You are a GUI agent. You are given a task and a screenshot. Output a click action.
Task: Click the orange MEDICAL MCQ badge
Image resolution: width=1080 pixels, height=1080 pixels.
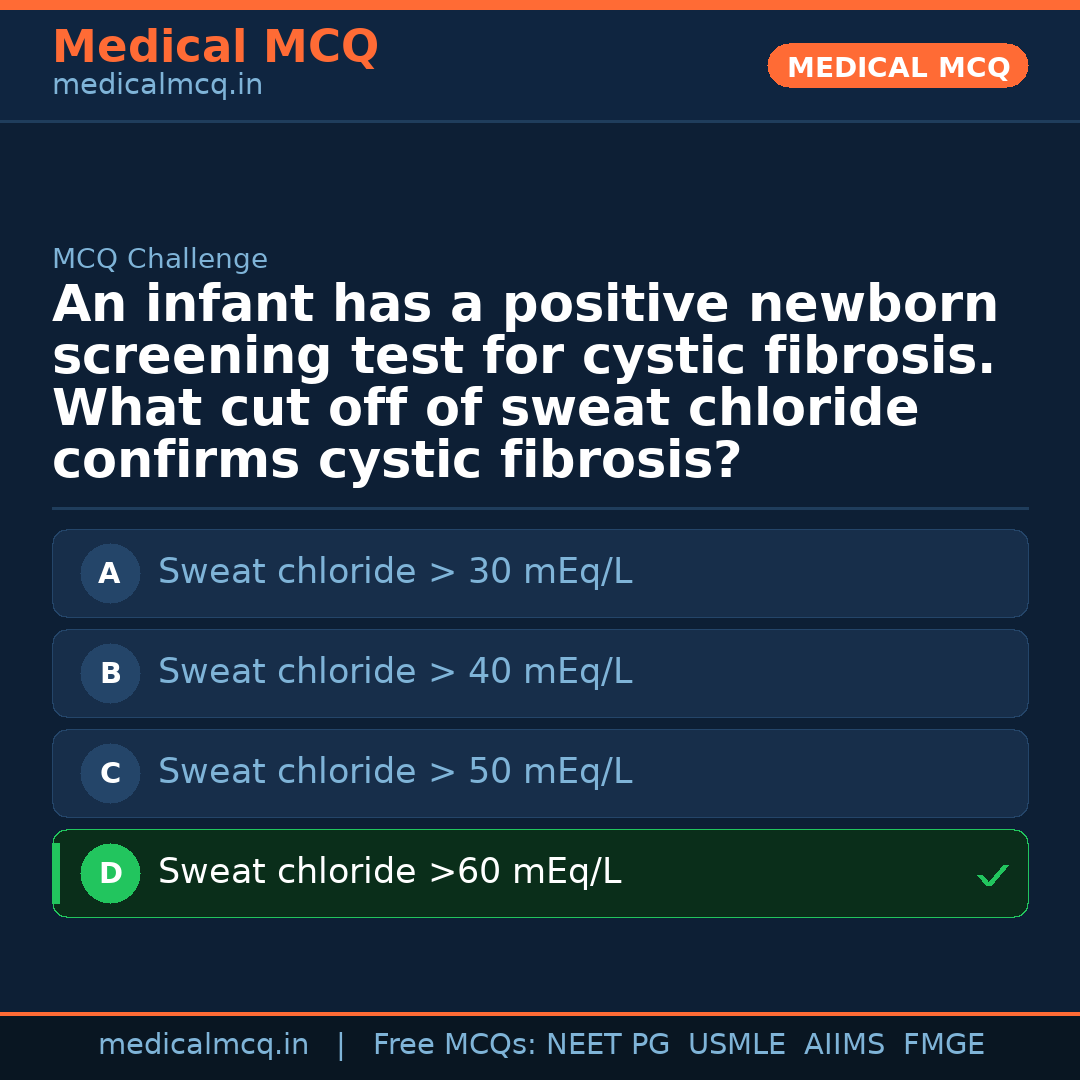coord(897,67)
